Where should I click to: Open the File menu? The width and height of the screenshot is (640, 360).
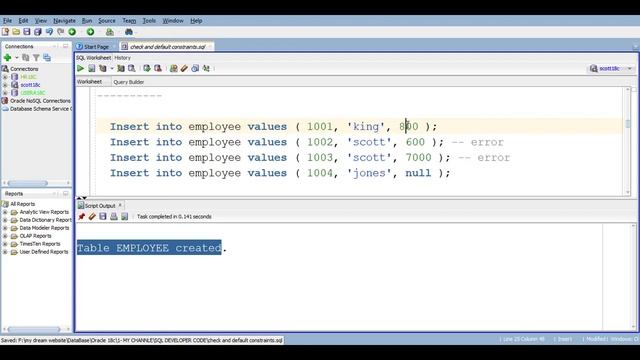click(x=7, y=20)
